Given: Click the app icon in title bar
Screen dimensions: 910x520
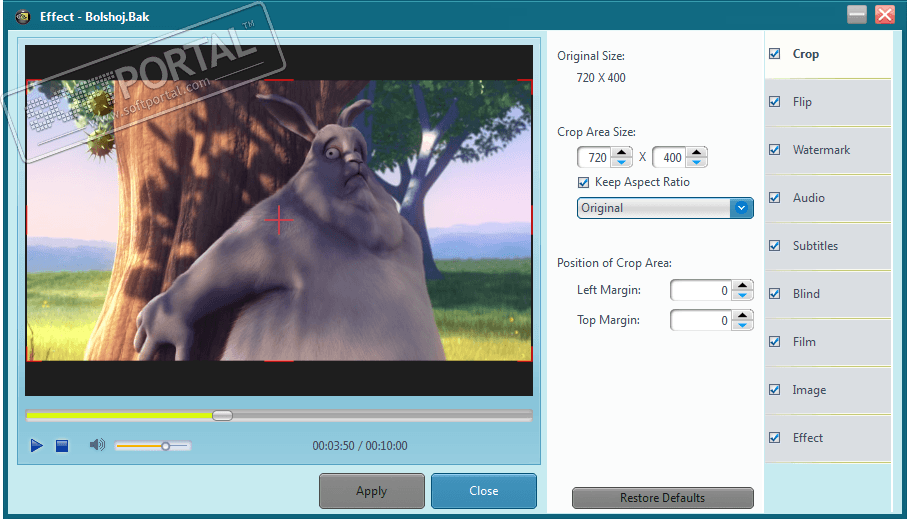Looking at the screenshot, I should tap(23, 17).
